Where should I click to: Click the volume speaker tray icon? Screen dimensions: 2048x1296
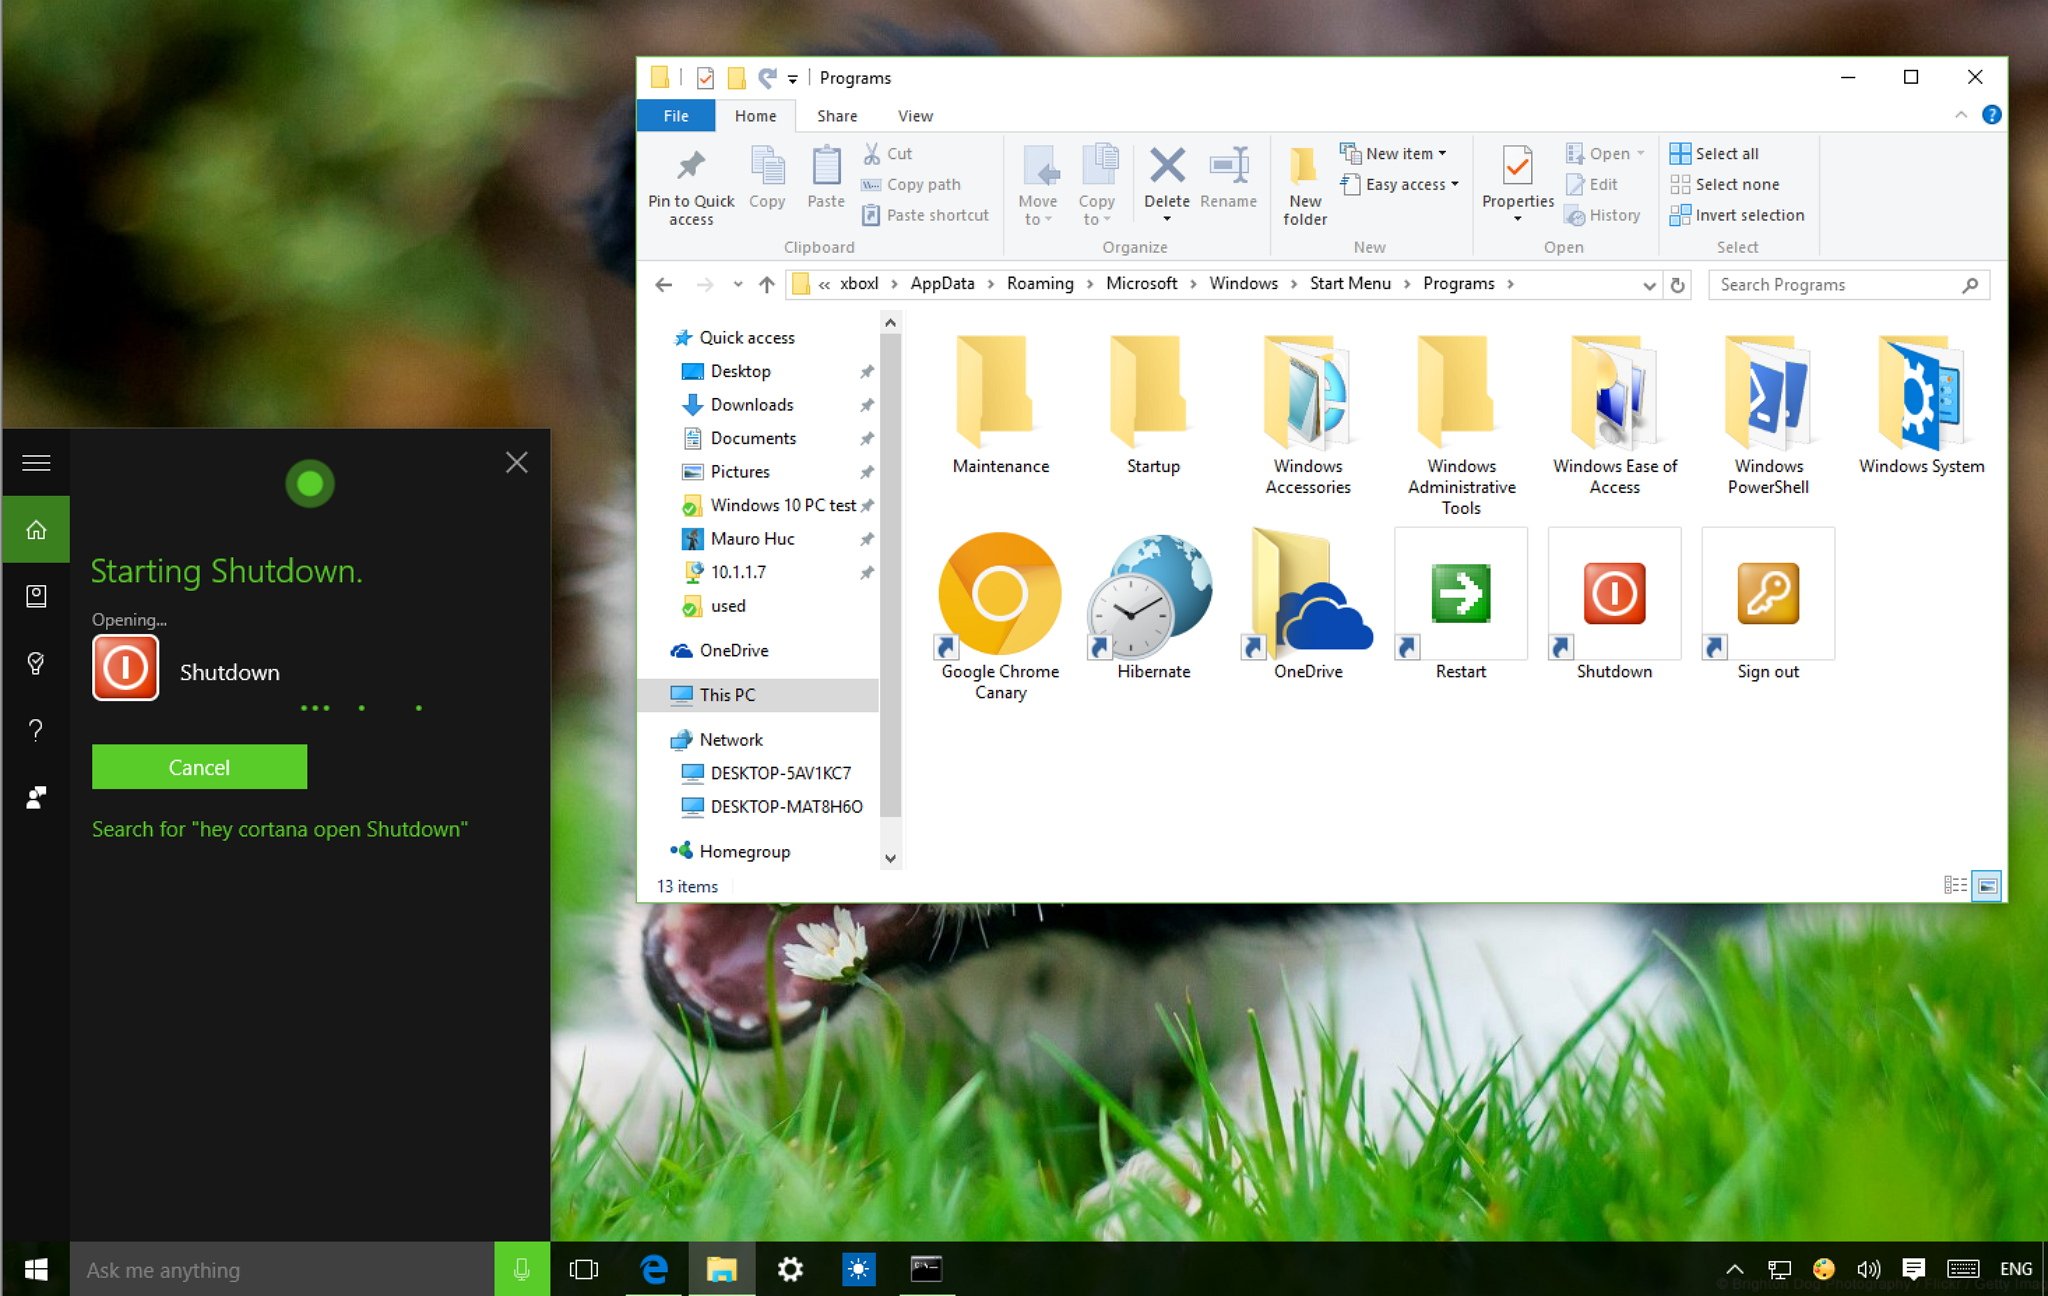(x=1868, y=1269)
